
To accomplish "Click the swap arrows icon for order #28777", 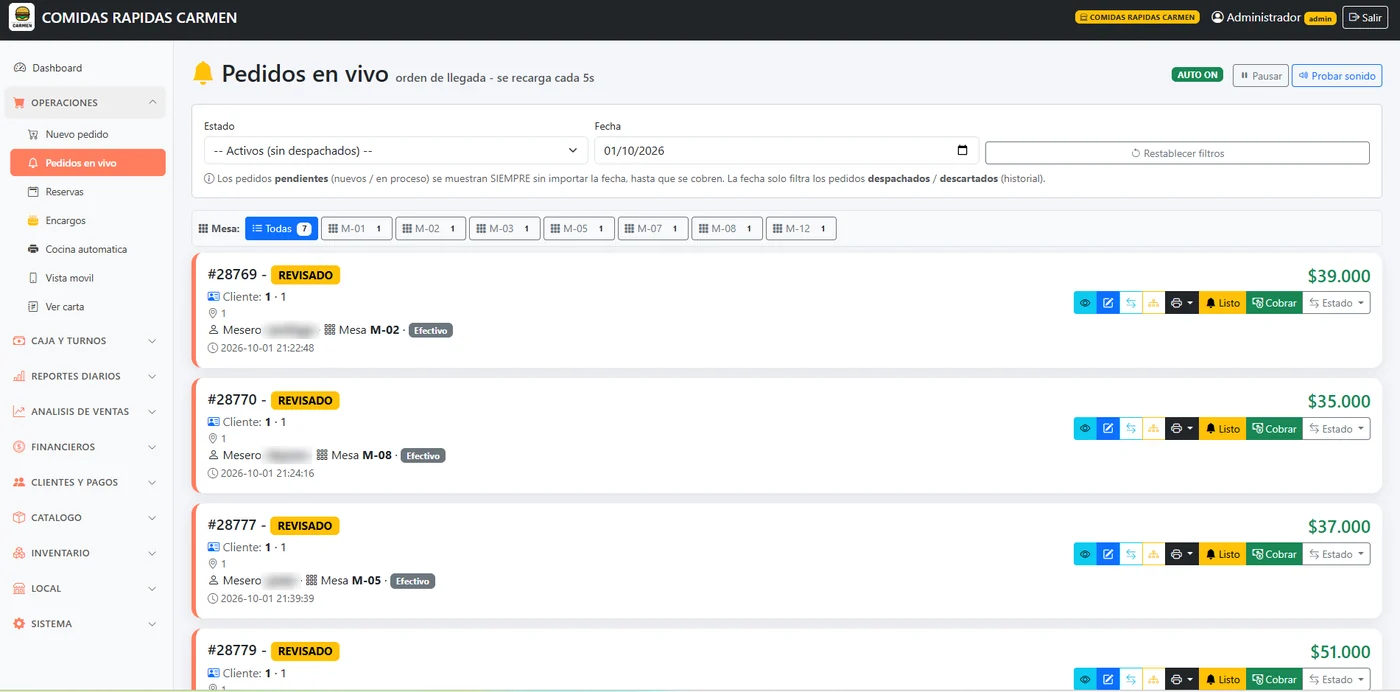I will (x=1131, y=554).
